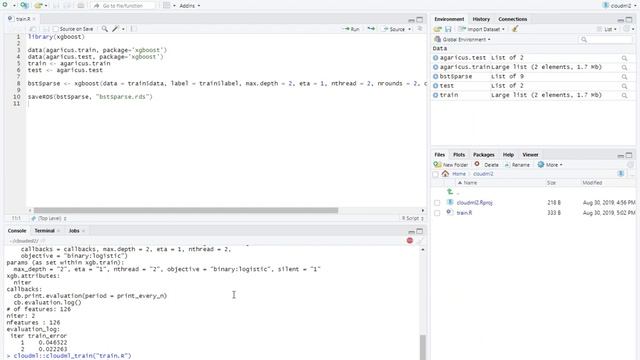This screenshot has height=360, width=640.
Task: Expand the train object
Action: (x=436, y=95)
